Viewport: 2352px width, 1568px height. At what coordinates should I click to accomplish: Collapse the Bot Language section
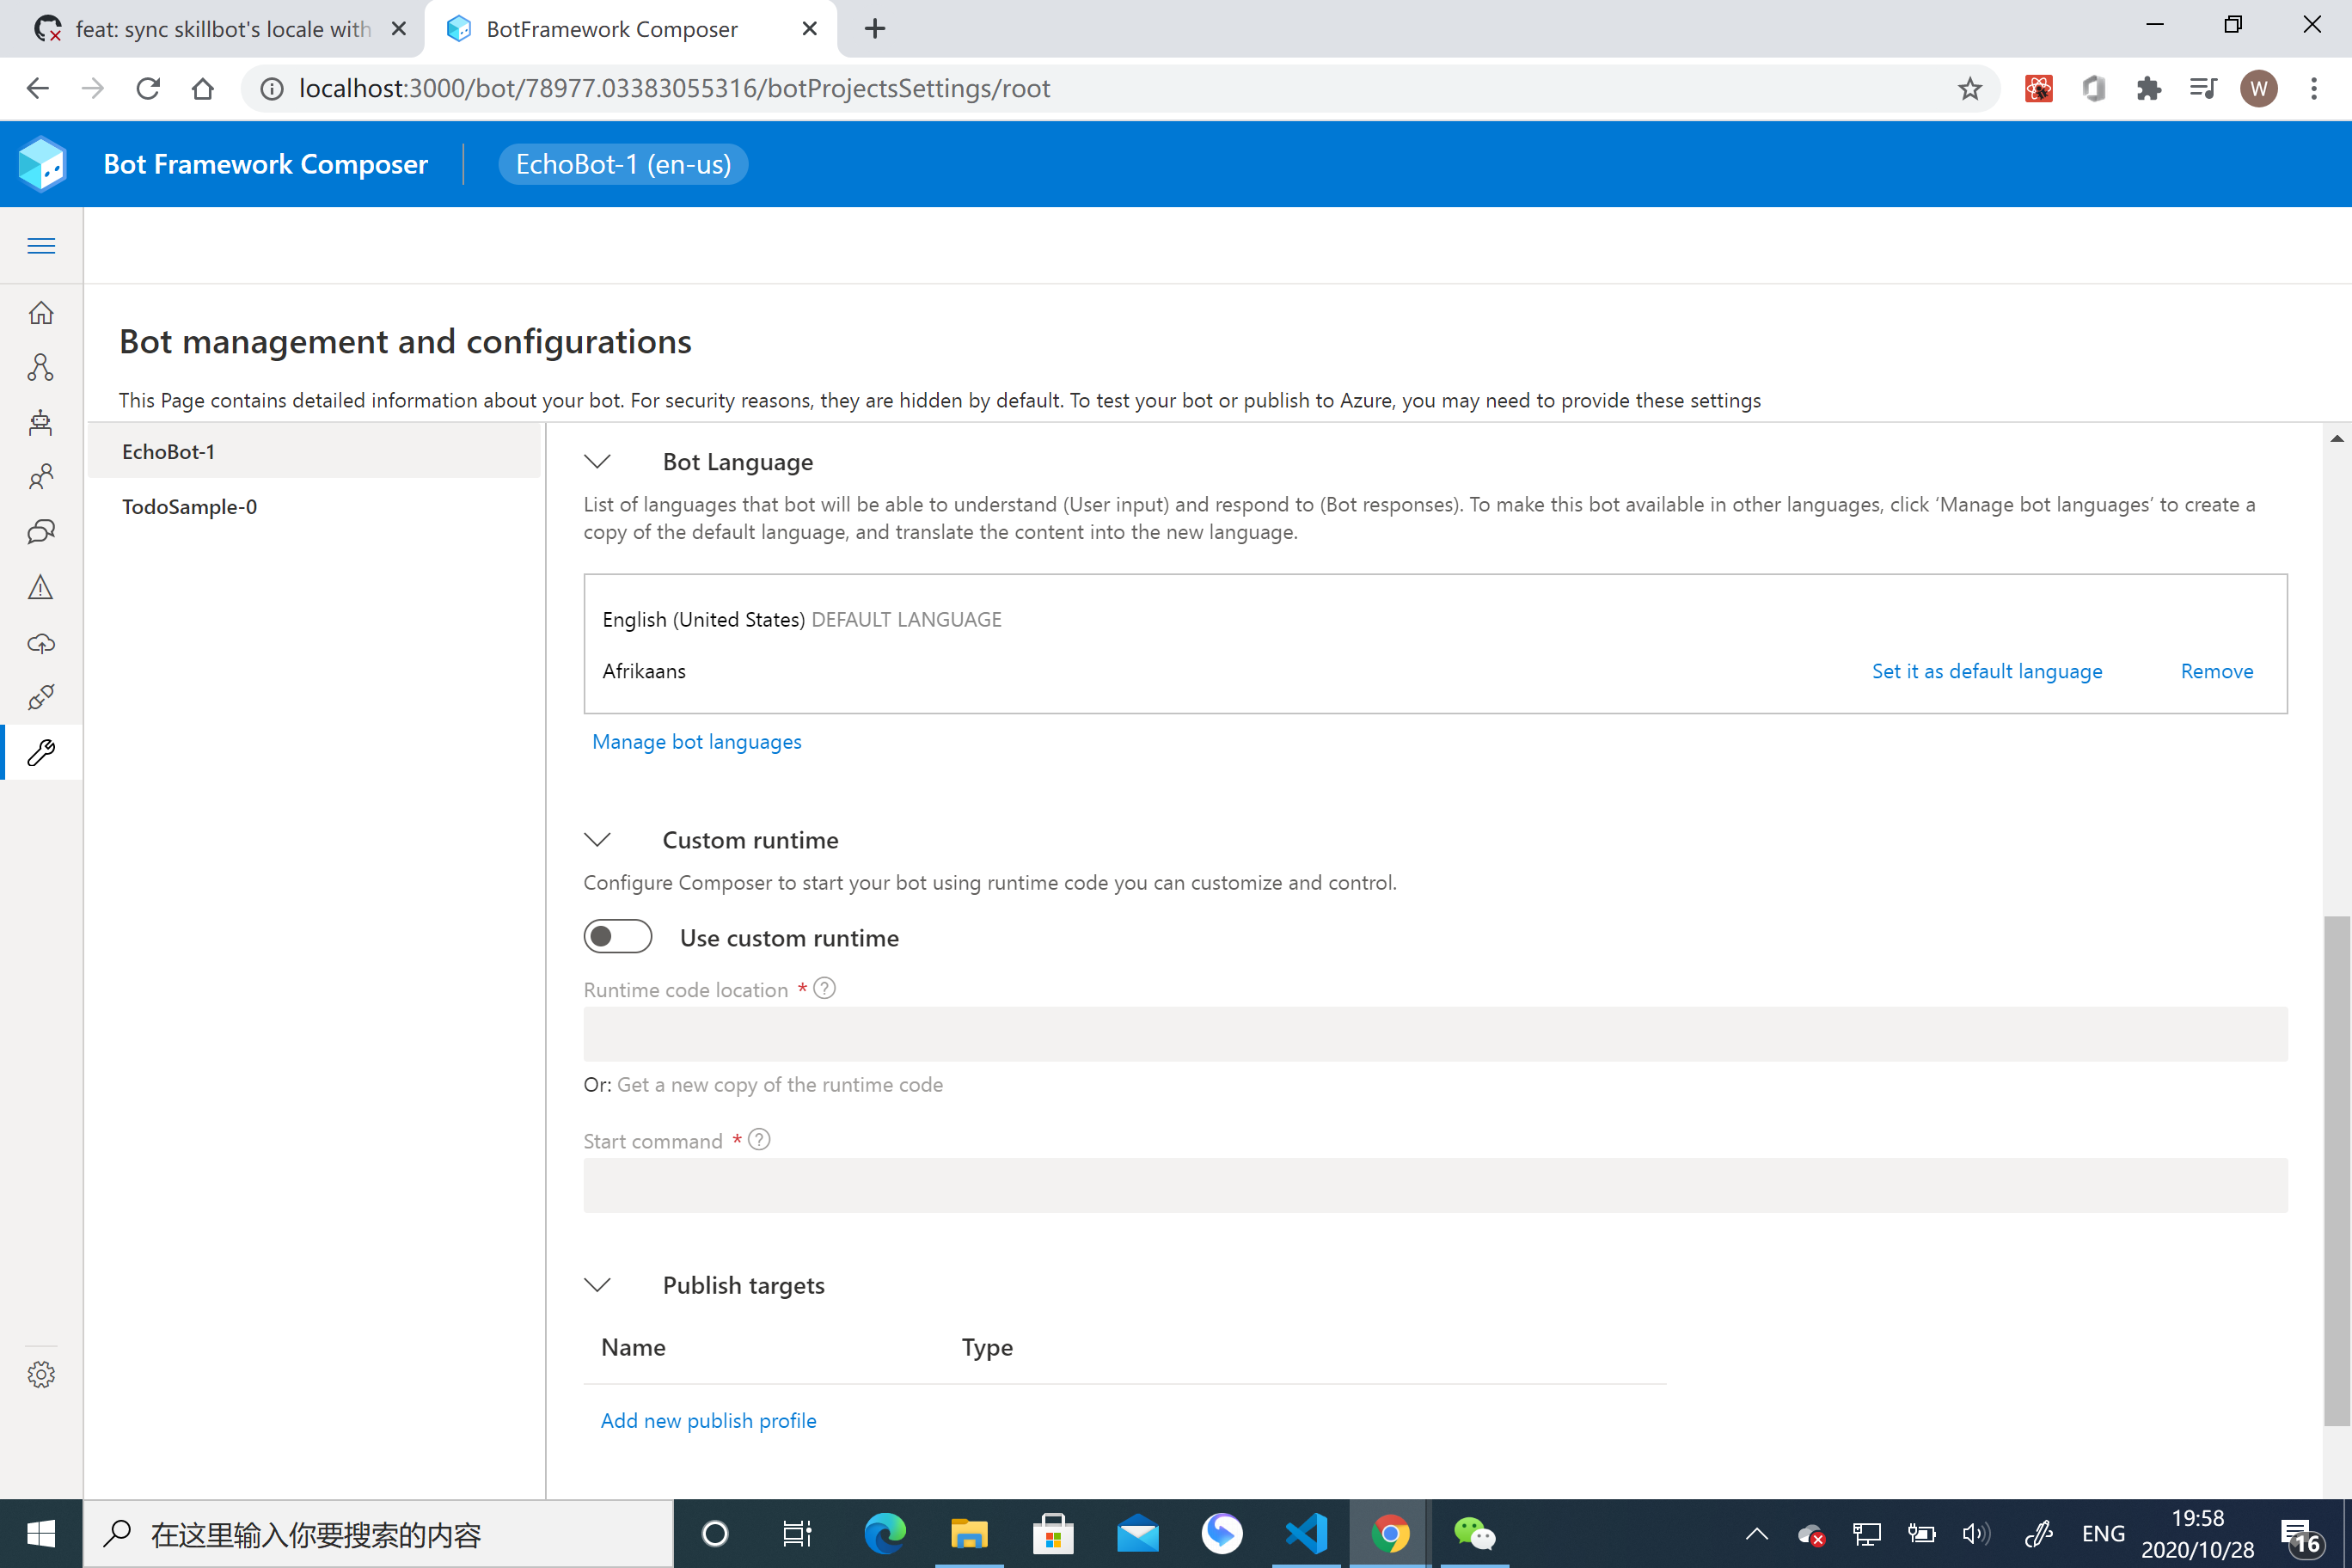coord(597,462)
